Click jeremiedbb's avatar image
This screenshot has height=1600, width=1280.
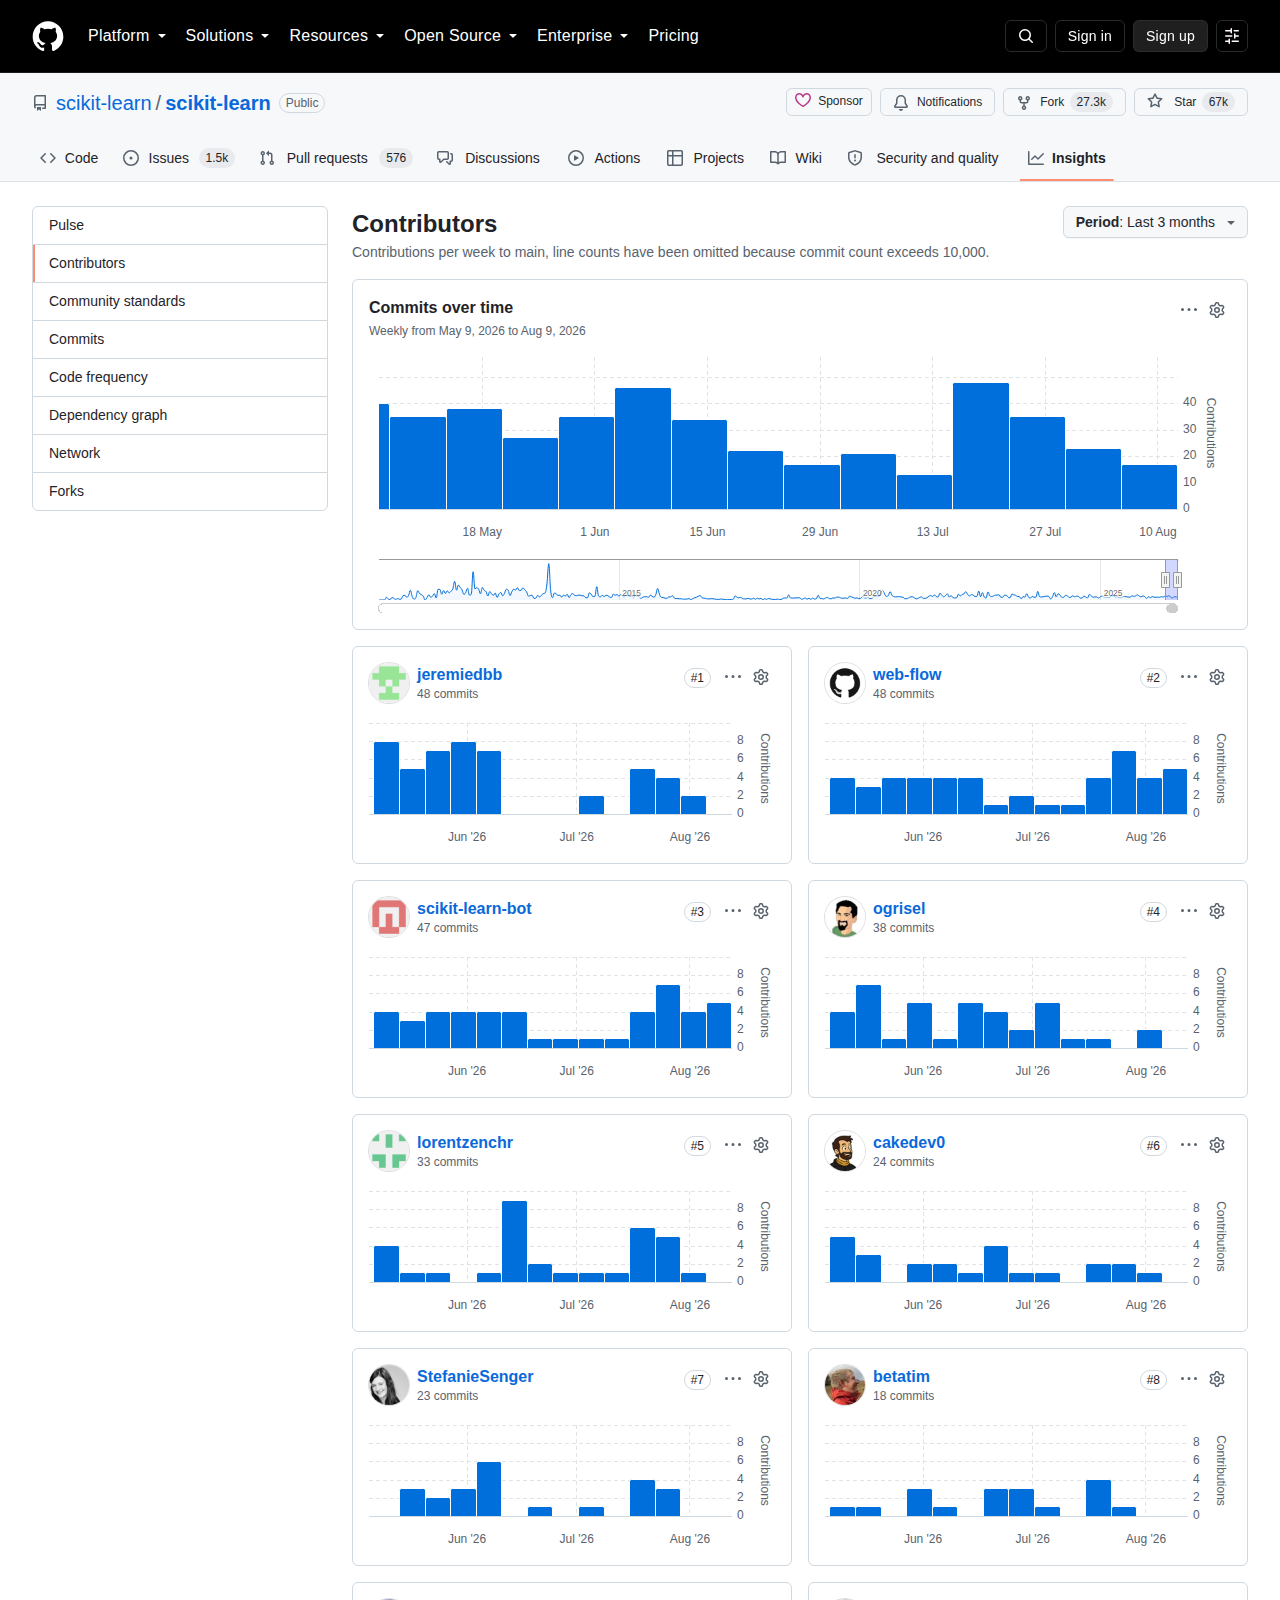pos(389,683)
